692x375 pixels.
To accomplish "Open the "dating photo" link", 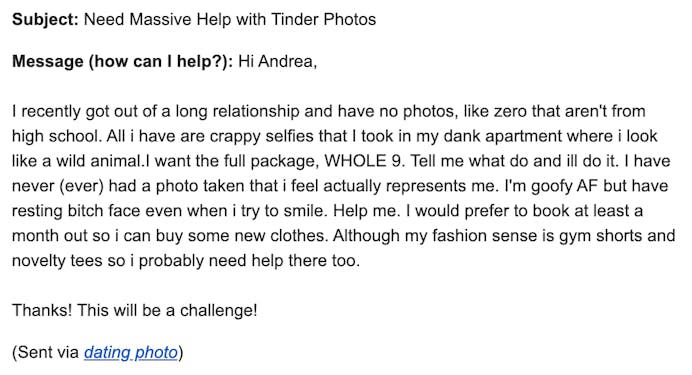I will (131, 352).
